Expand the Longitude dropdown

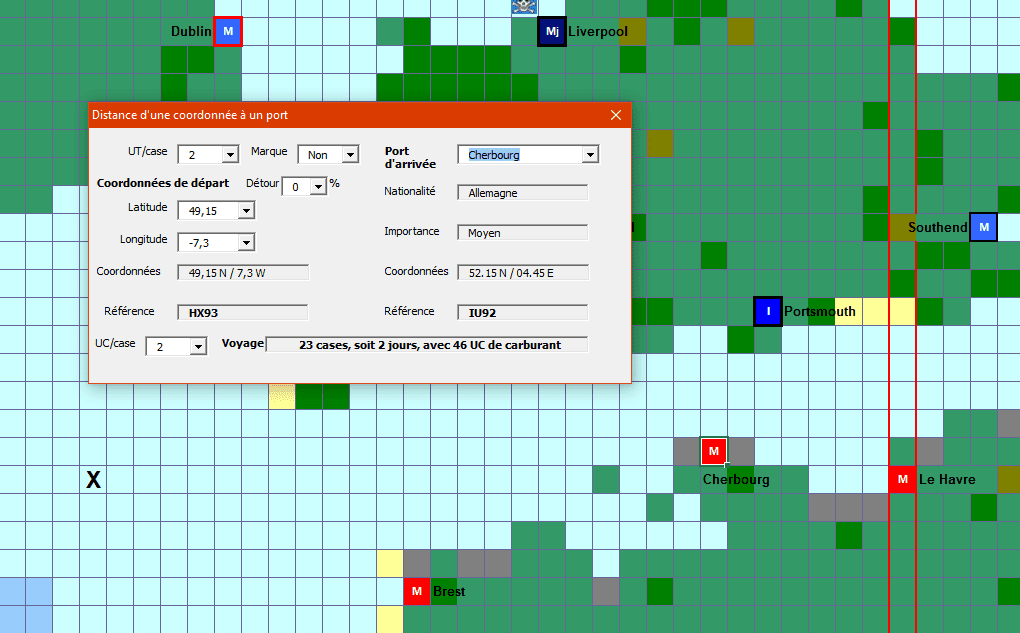tap(246, 243)
